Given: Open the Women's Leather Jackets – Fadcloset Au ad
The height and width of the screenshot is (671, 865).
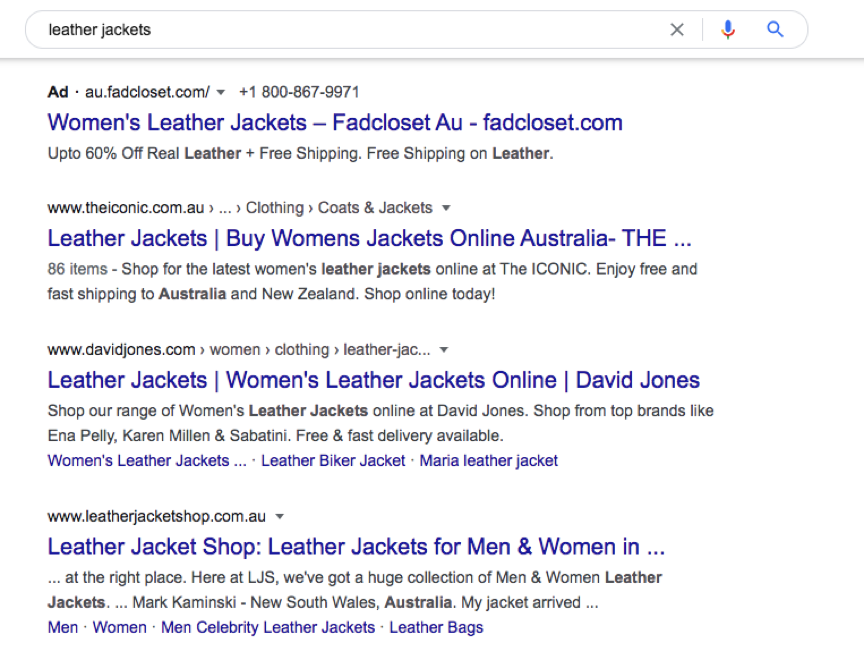Looking at the screenshot, I should coord(335,123).
